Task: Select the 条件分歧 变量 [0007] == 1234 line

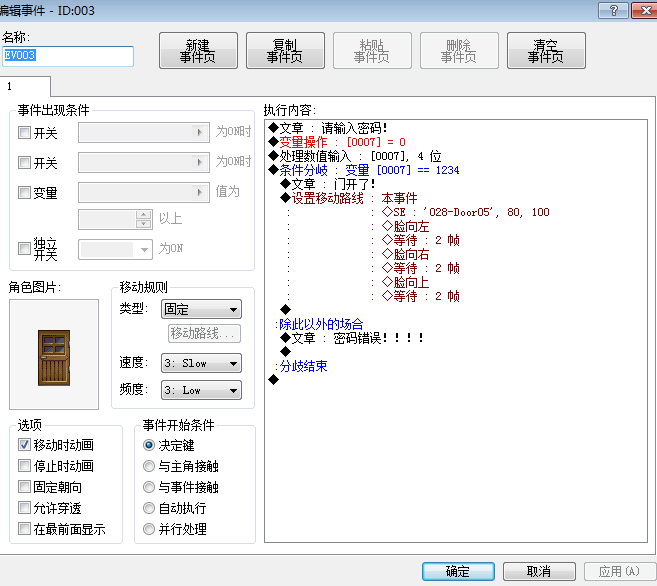Action: (x=364, y=170)
